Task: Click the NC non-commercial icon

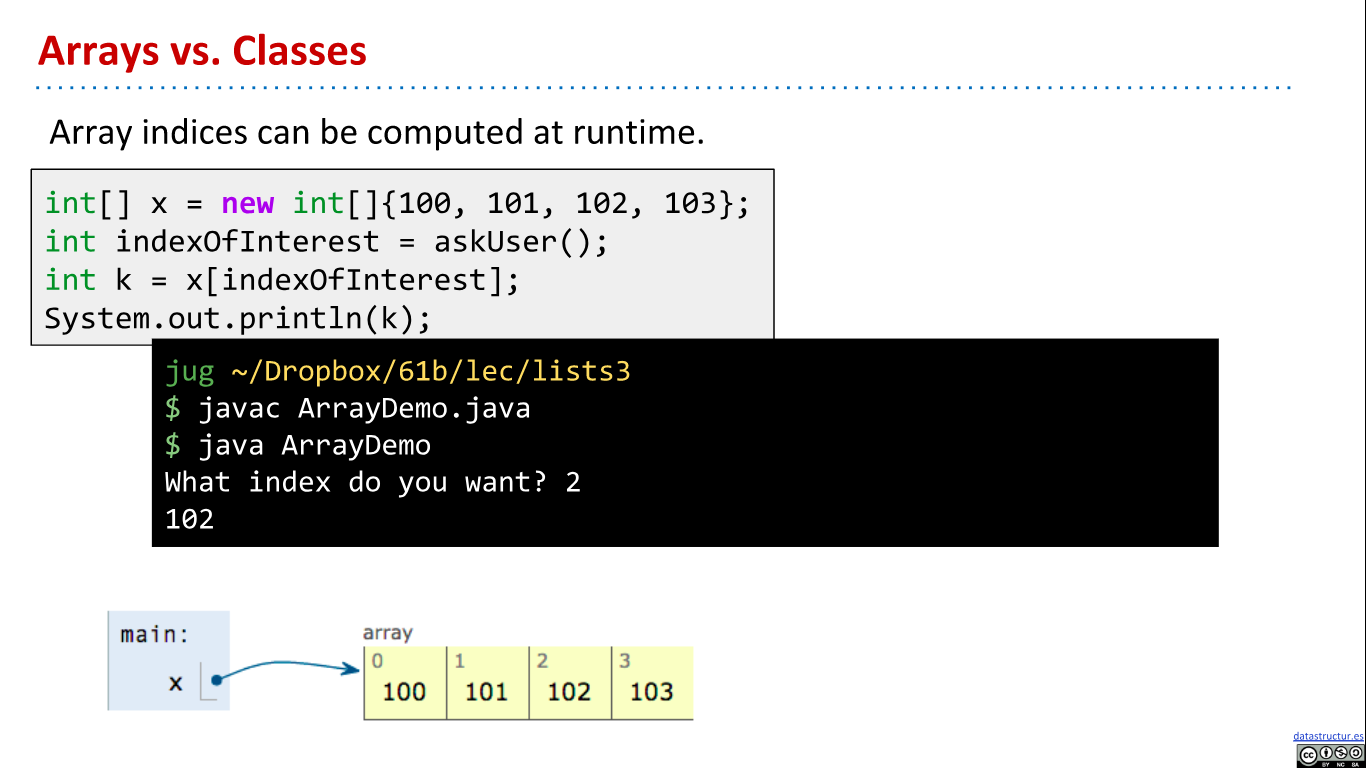Action: point(1341,753)
